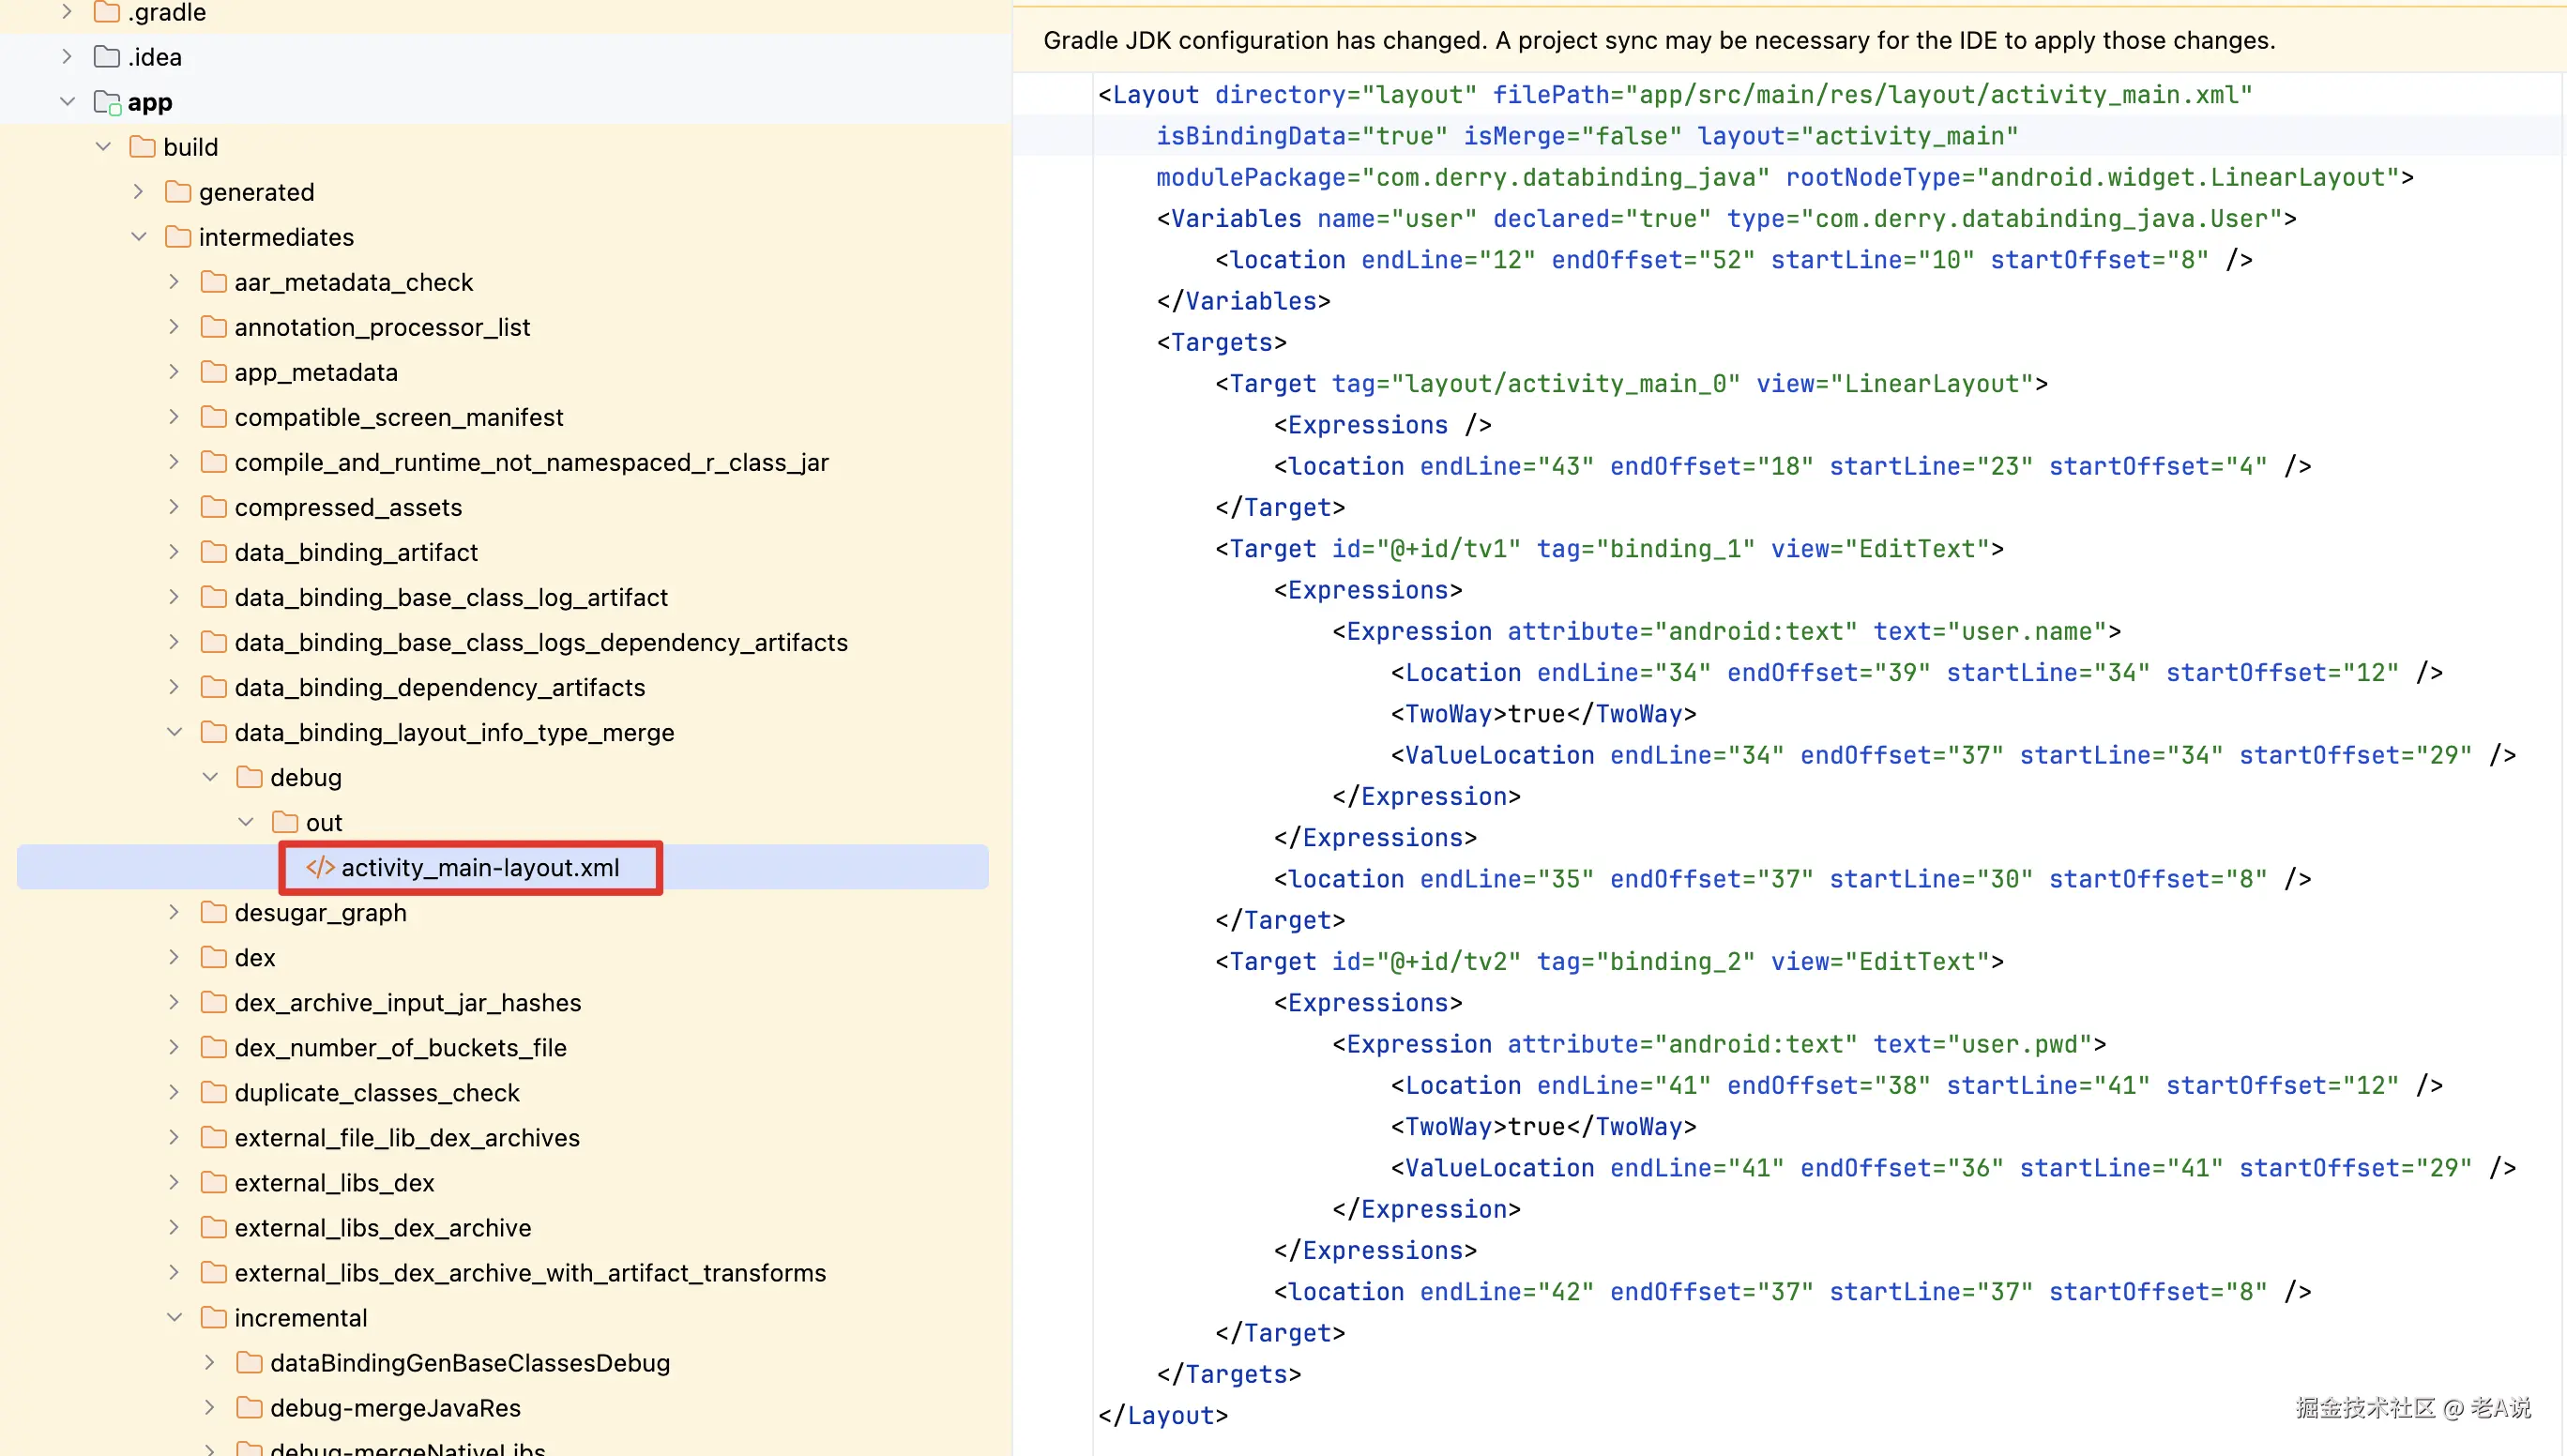Expand the generated folder

(139, 192)
